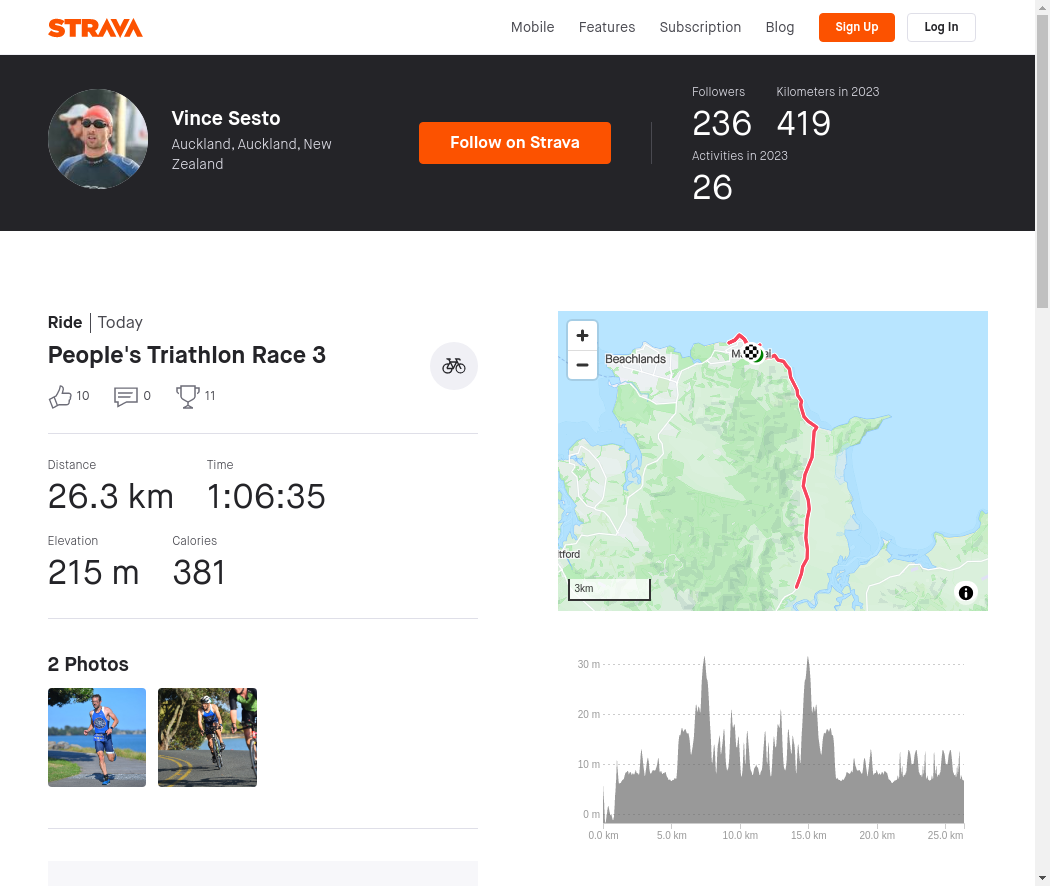Open the Mobile menu item
This screenshot has width=1050, height=886.
point(532,27)
